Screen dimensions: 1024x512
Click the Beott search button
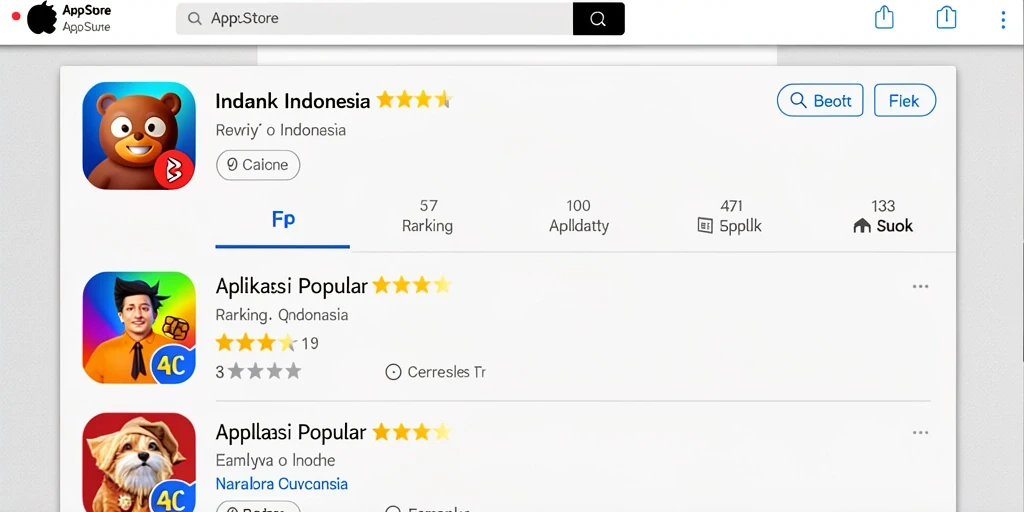[x=820, y=101]
